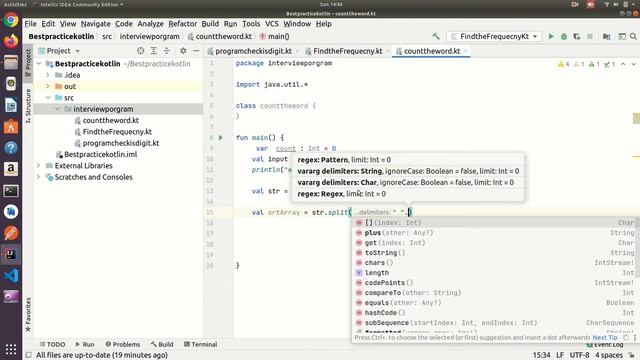Screen dimensions: 640x360
Task: Click the UTF-8 encoding status entry
Action: 579,355
